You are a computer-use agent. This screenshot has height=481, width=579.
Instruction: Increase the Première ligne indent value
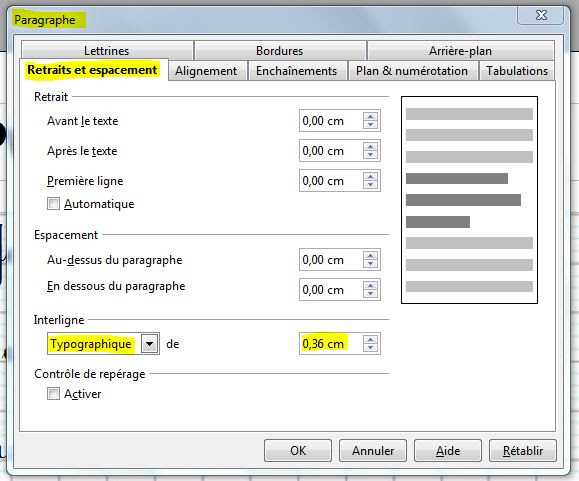pos(370,176)
